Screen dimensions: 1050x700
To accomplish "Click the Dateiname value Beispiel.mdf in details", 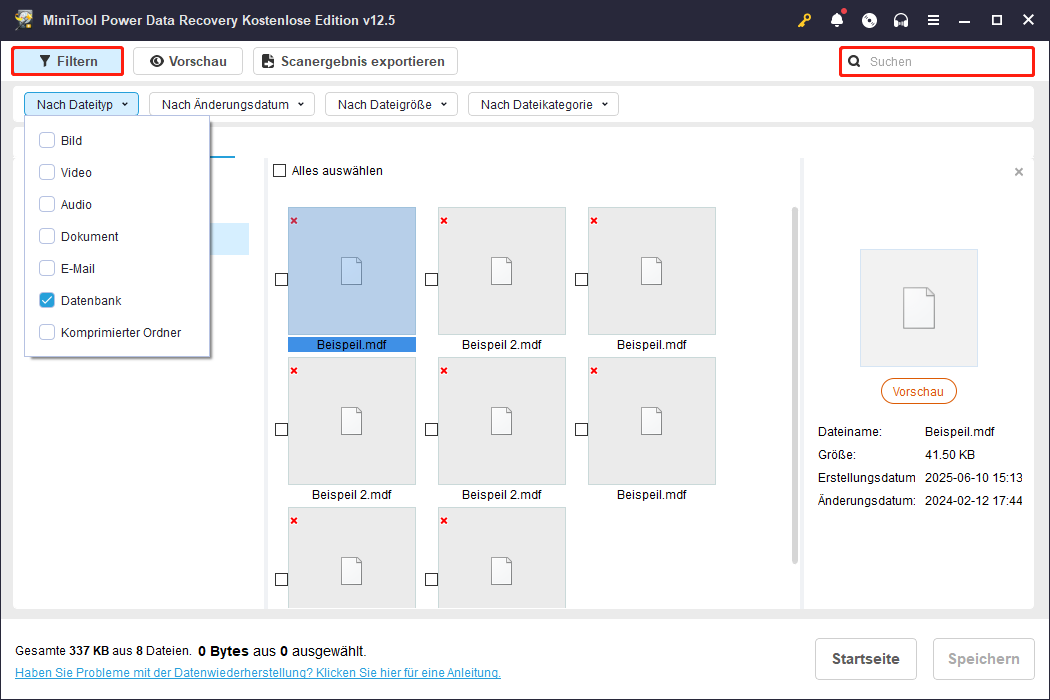I will click(x=959, y=432).
